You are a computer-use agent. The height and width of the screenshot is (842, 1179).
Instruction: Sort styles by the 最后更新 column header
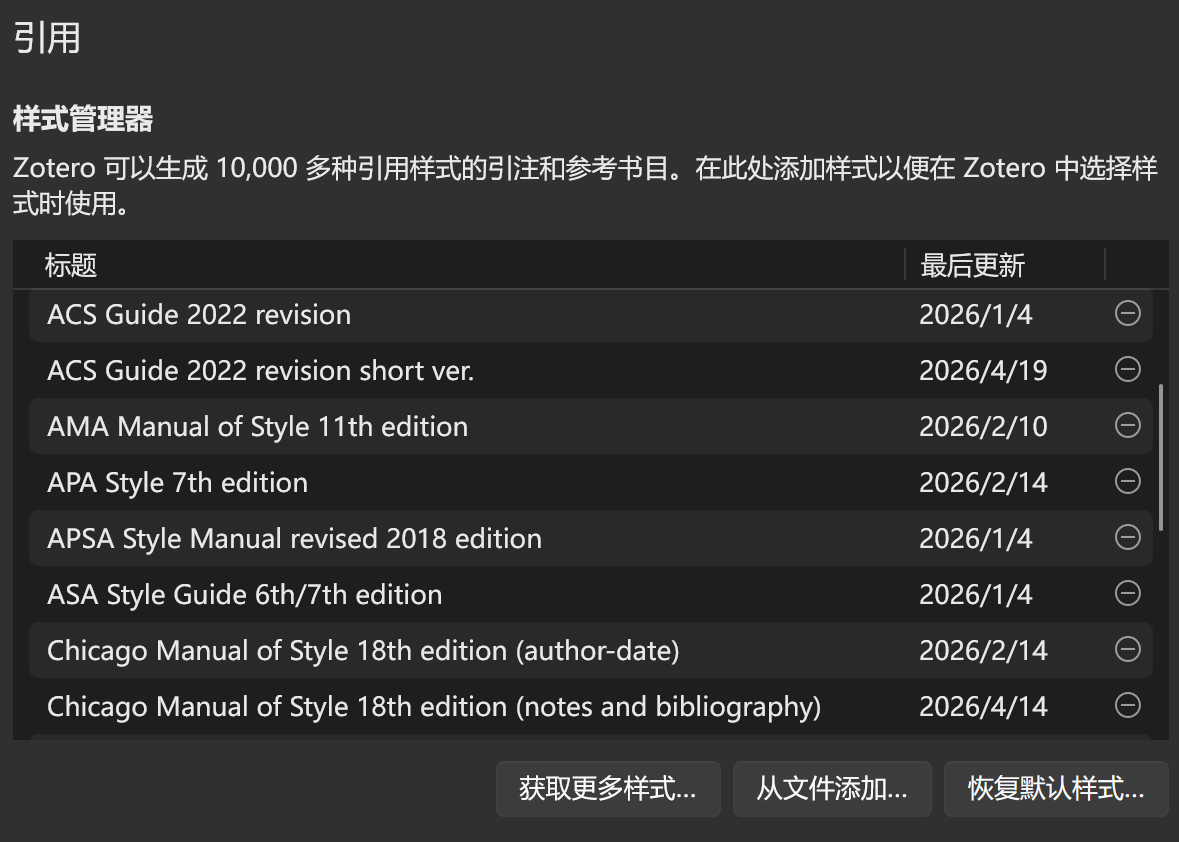(x=1005, y=265)
